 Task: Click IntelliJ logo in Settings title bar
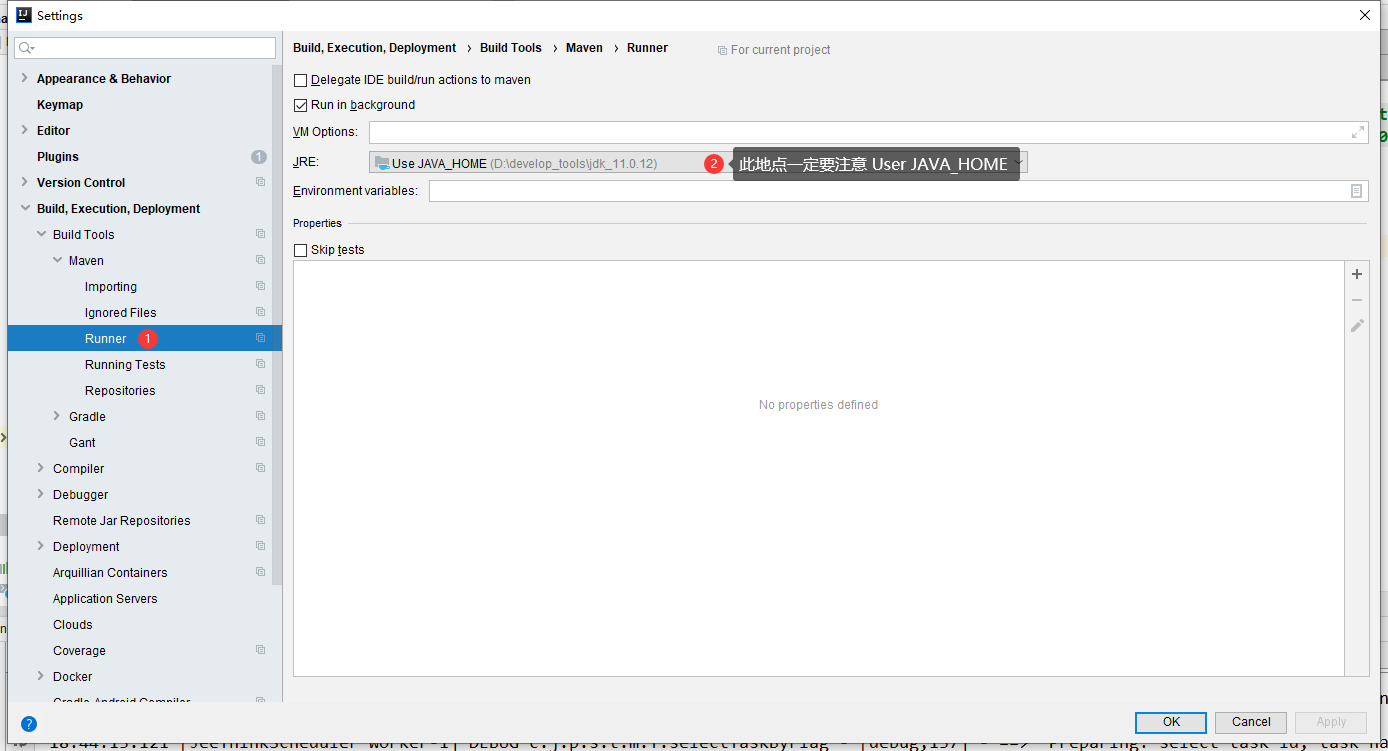point(24,15)
